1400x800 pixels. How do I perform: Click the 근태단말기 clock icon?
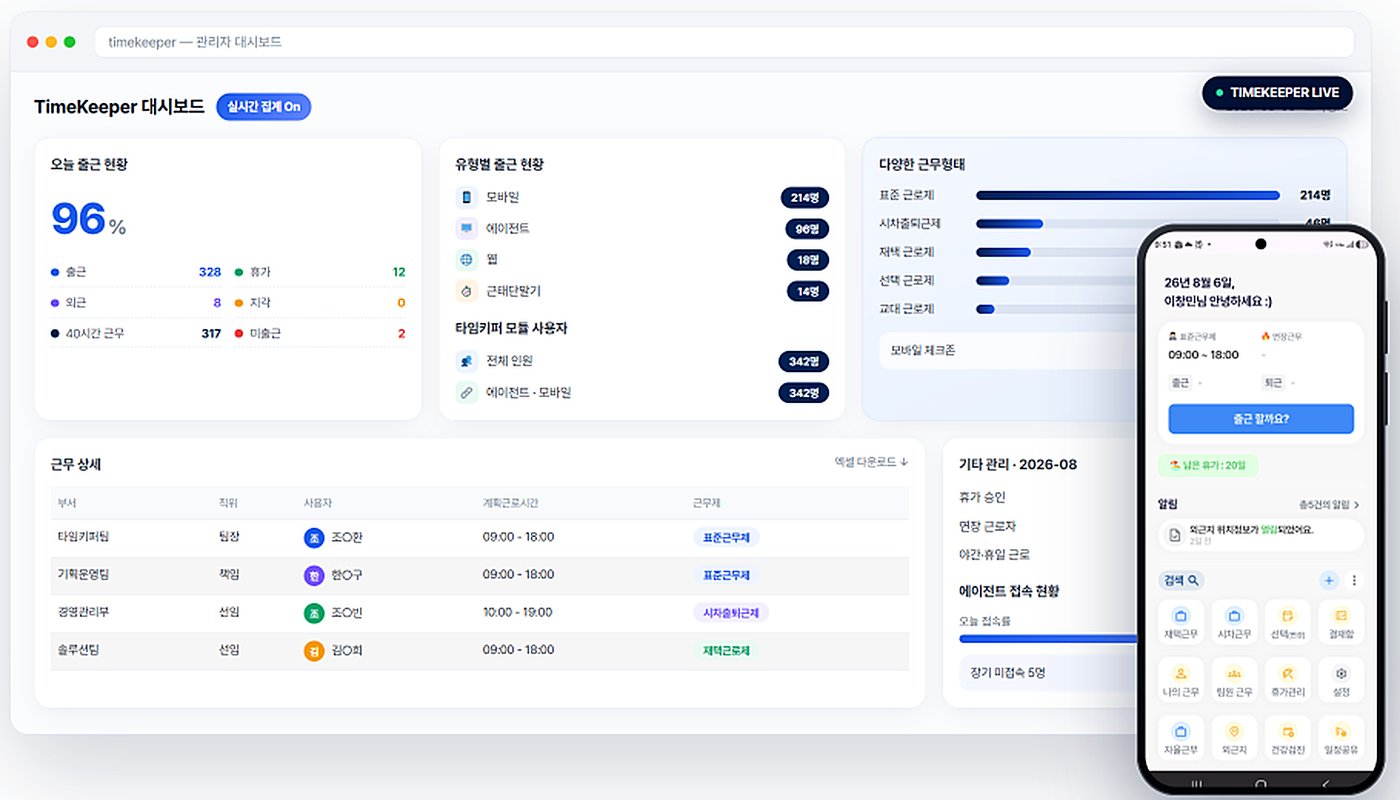[x=466, y=291]
